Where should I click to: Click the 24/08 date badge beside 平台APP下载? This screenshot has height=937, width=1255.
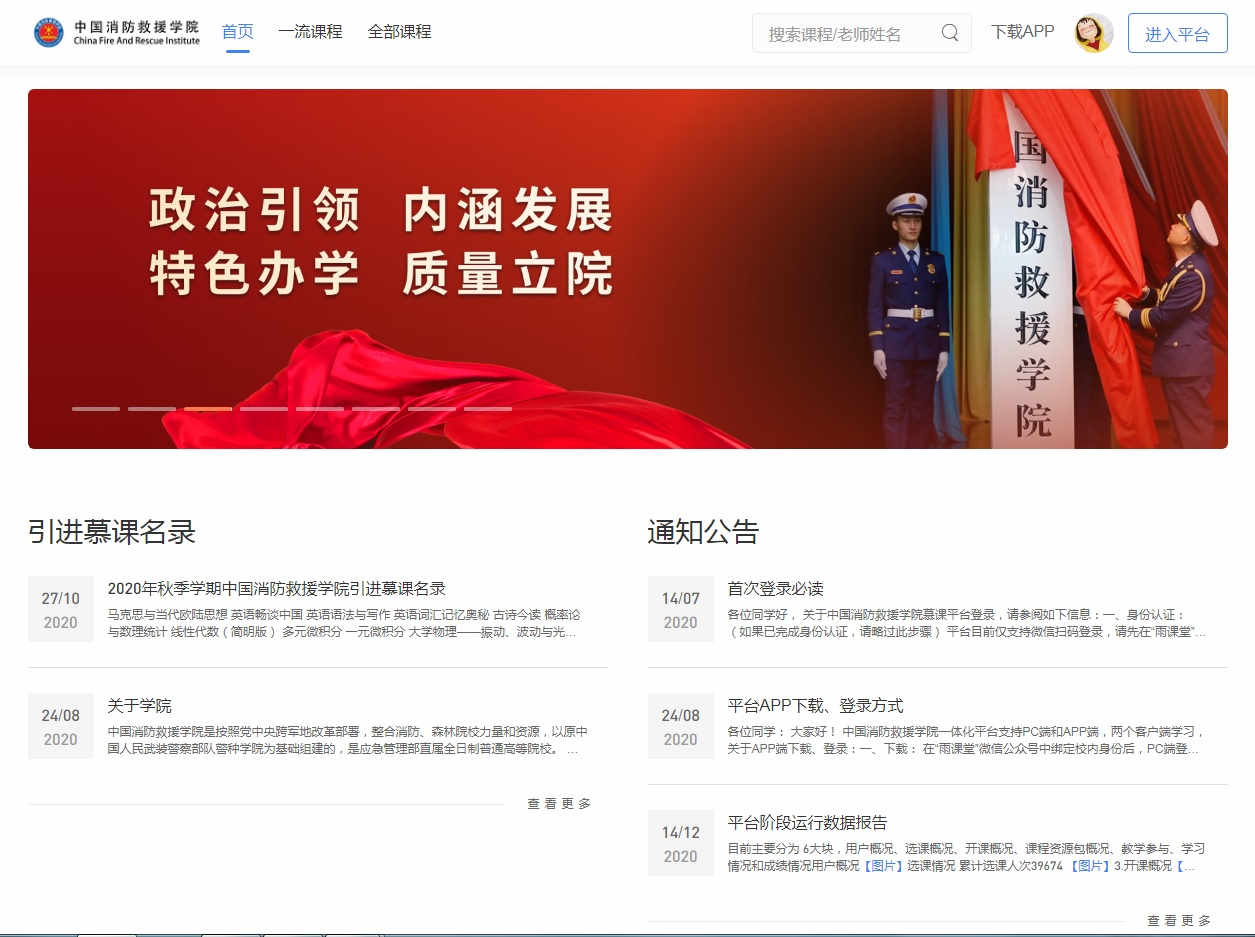pyautogui.click(x=681, y=727)
